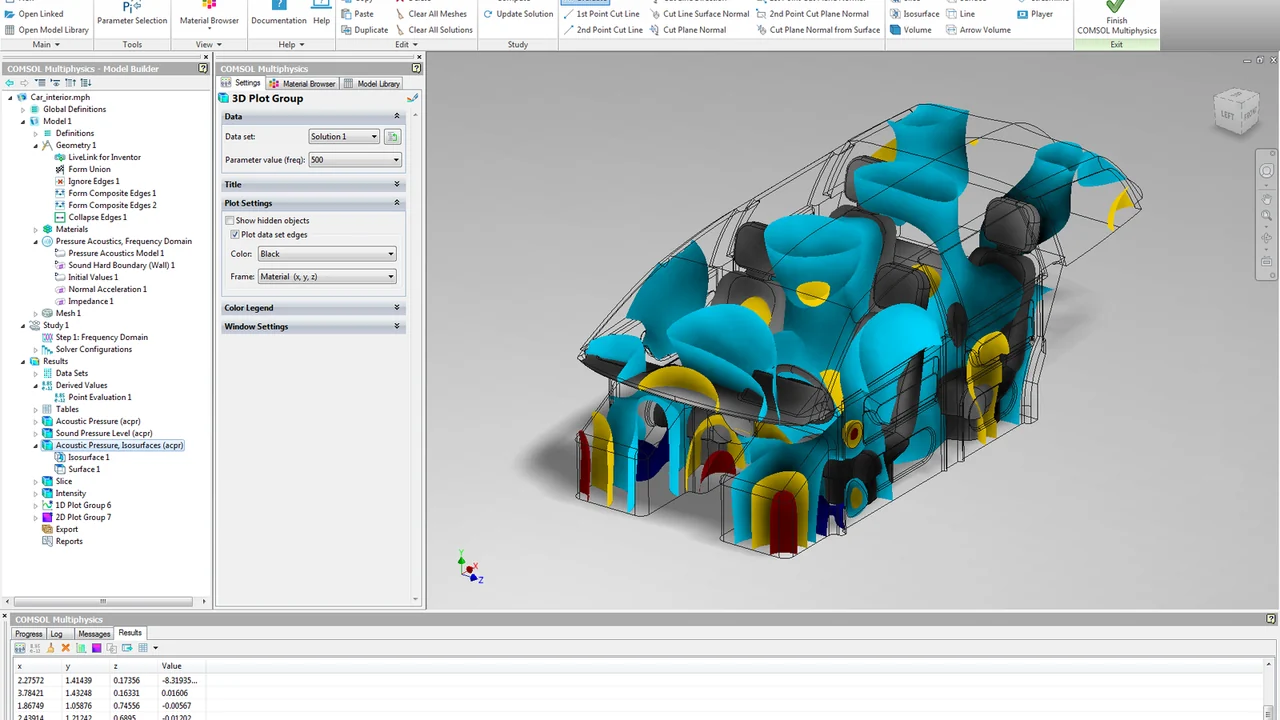Click the plot brush icon beside 3D Plot Group
This screenshot has width=1280, height=720.
pos(412,98)
